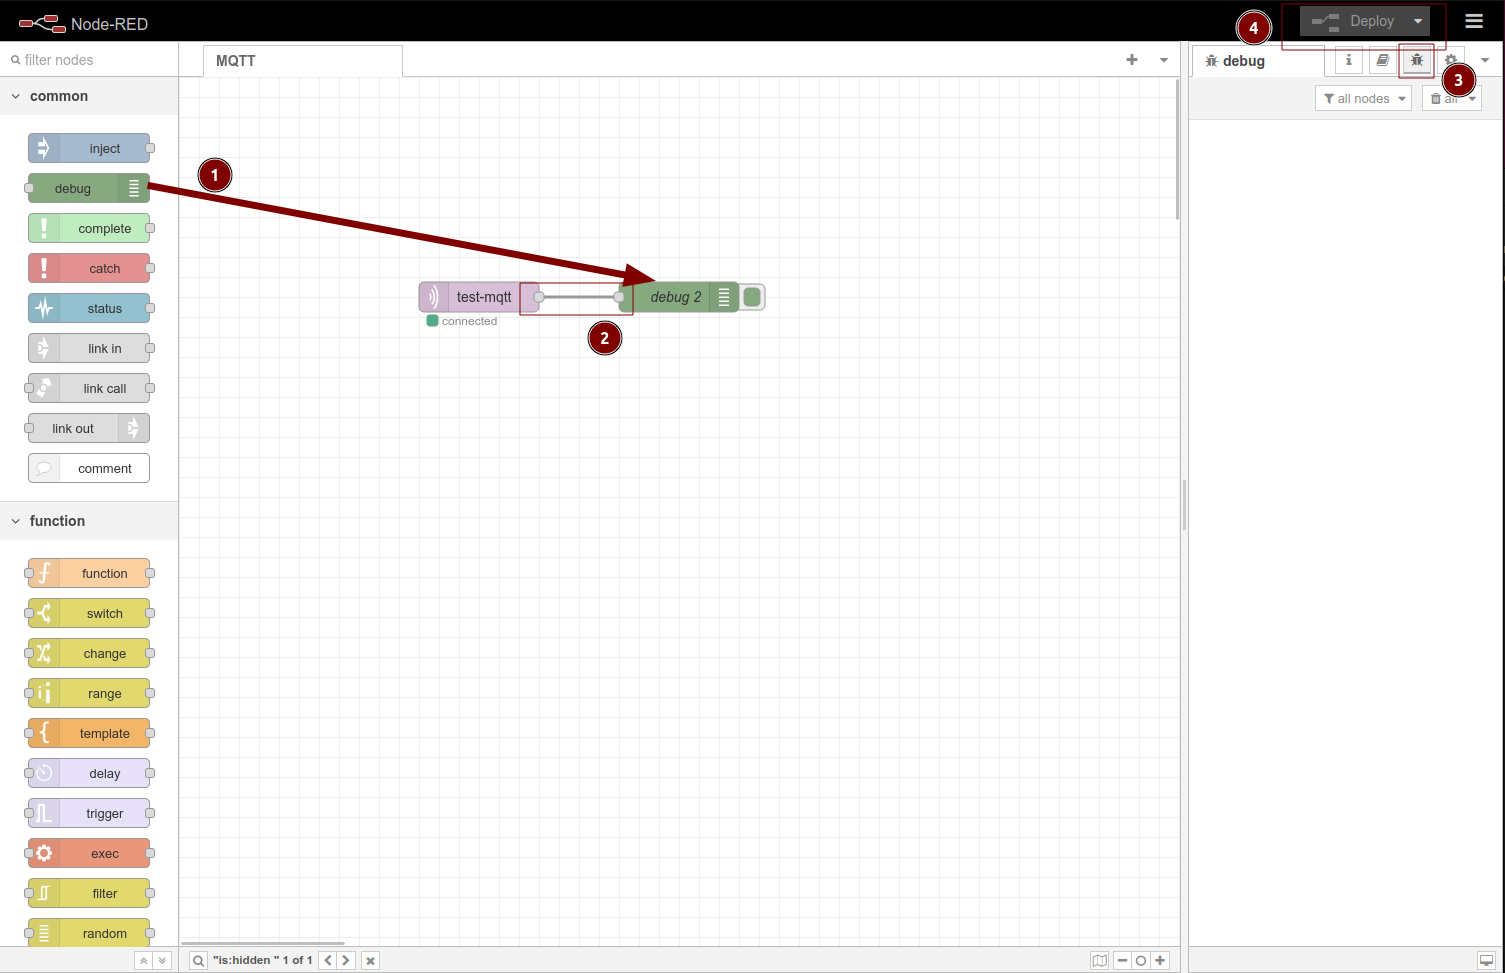Collapse the common palette category
Viewport: 1505px width, 973px height.
[16, 96]
